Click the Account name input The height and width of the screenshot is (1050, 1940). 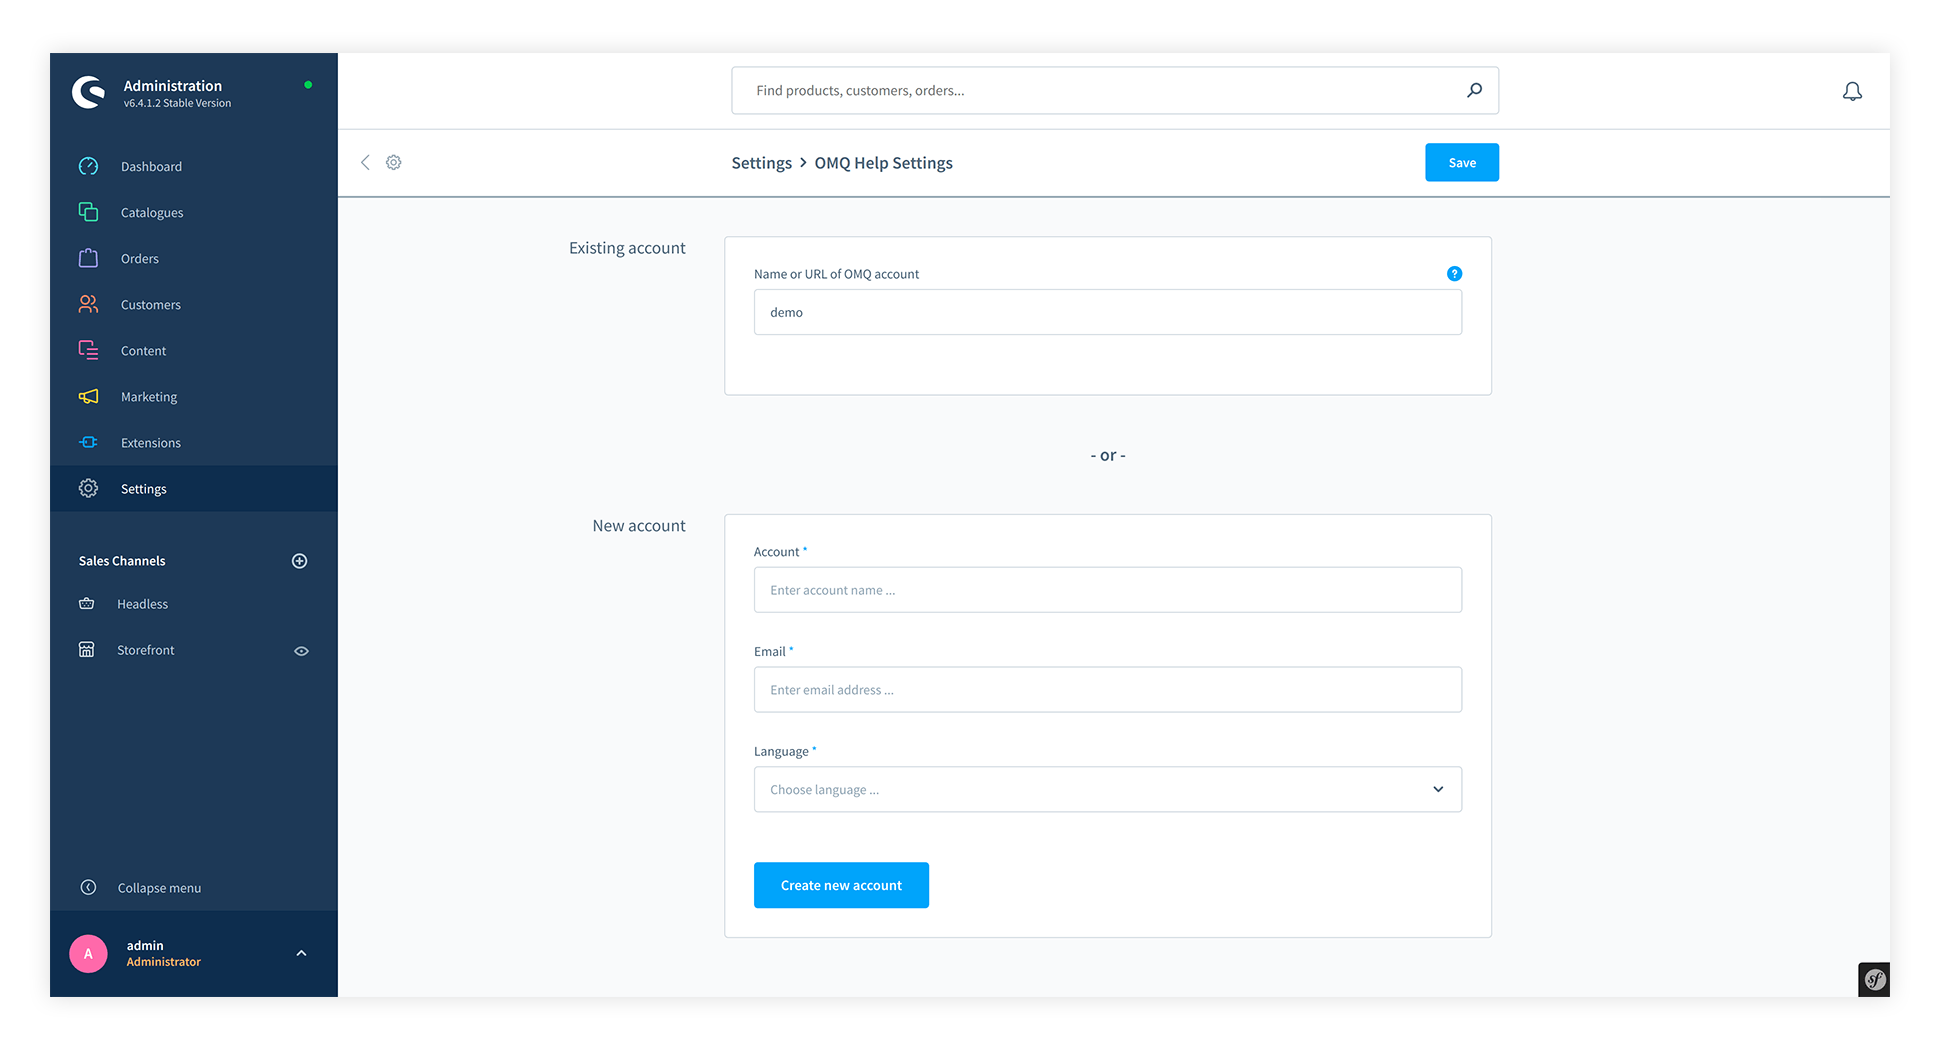click(x=1107, y=590)
